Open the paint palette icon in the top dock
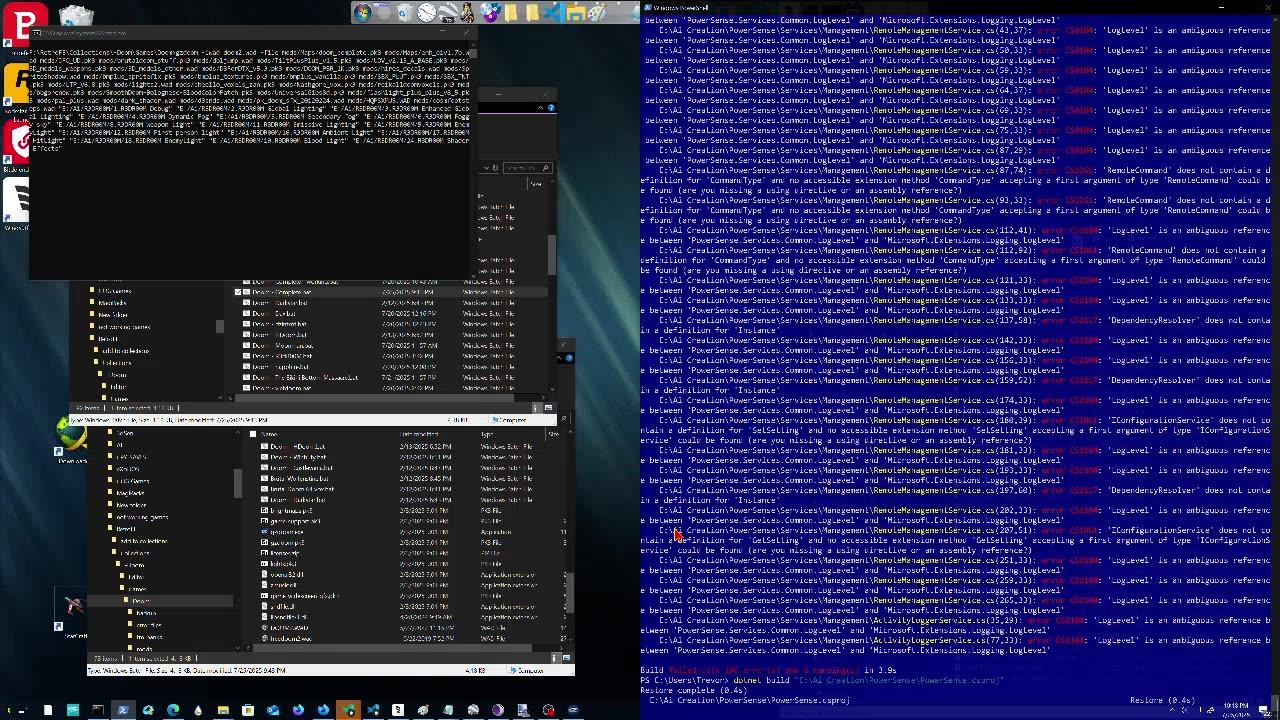The height and width of the screenshot is (720, 1280). pyautogui.click(x=597, y=12)
